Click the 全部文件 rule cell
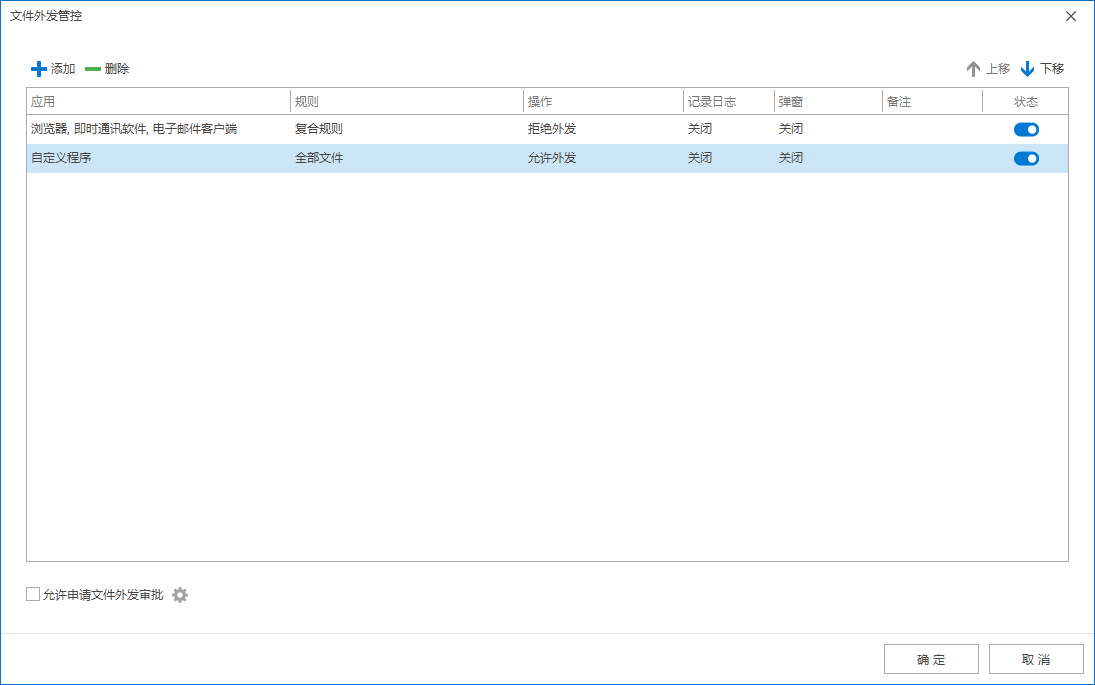Image resolution: width=1095 pixels, height=685 pixels. click(319, 158)
